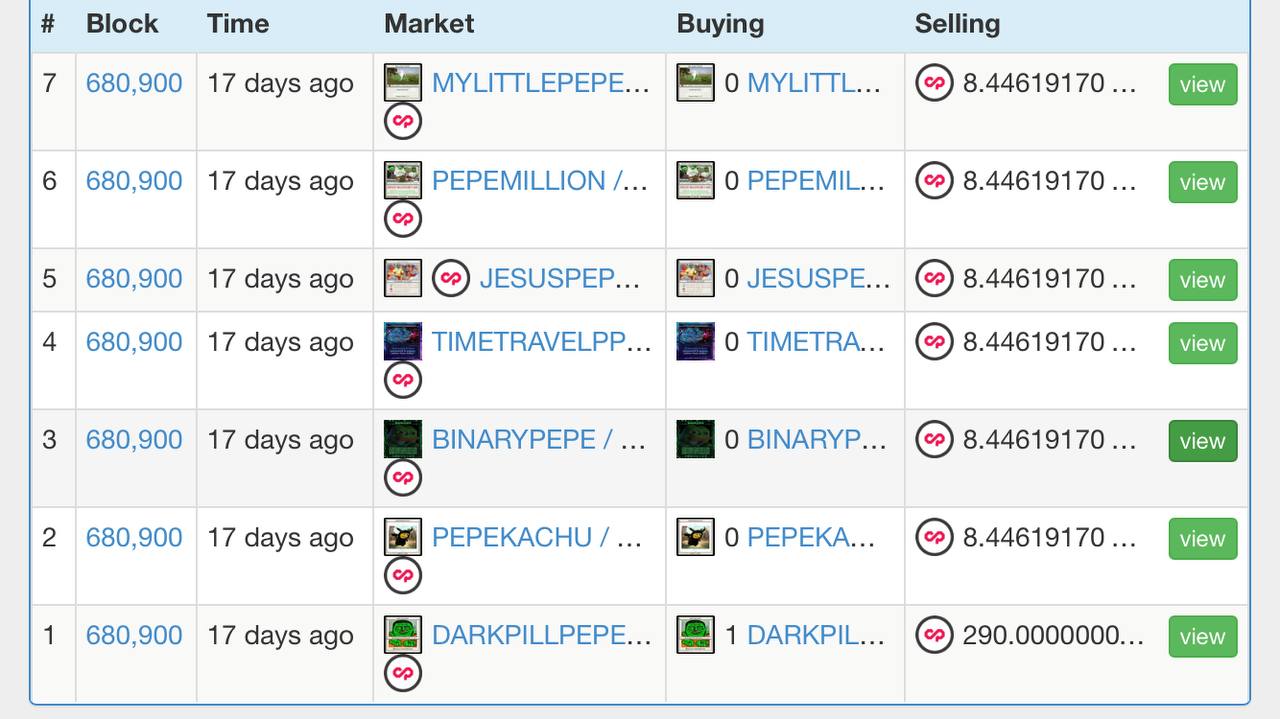Open the view button for BINARYPEPE row
Image resolution: width=1280 pixels, height=719 pixels.
coord(1202,441)
